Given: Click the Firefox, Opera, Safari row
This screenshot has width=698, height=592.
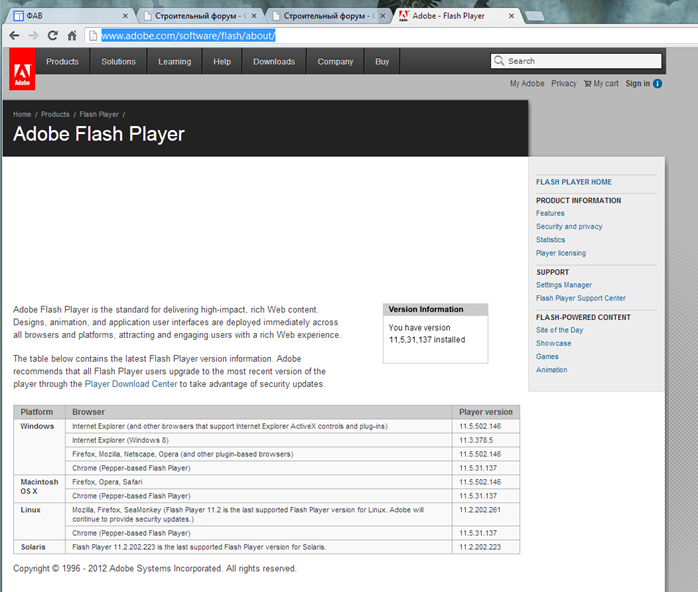Looking at the screenshot, I should (x=259, y=482).
